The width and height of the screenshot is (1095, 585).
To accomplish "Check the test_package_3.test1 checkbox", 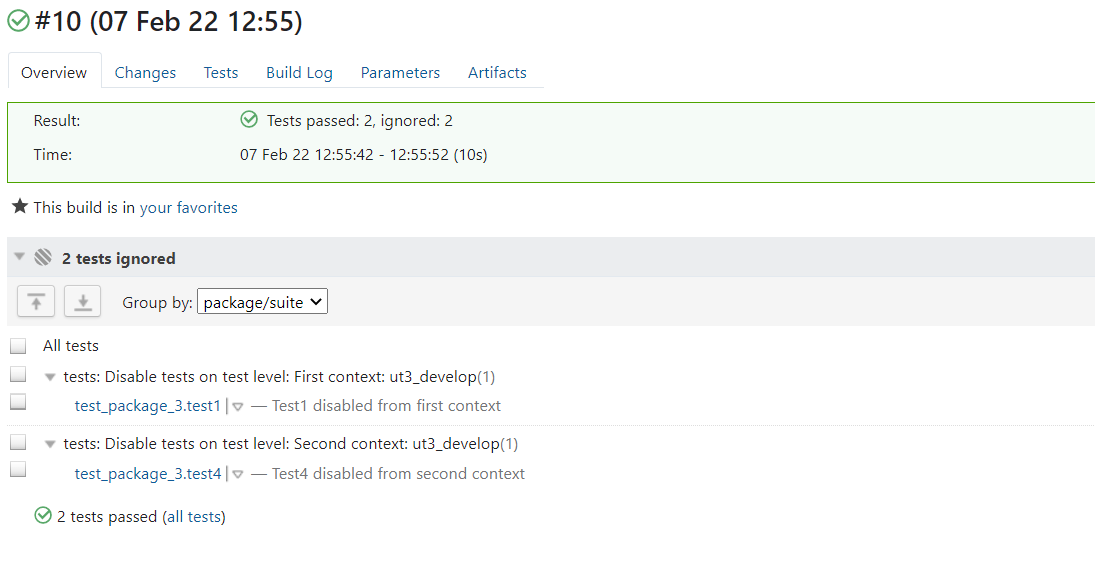I will pyautogui.click(x=18, y=403).
